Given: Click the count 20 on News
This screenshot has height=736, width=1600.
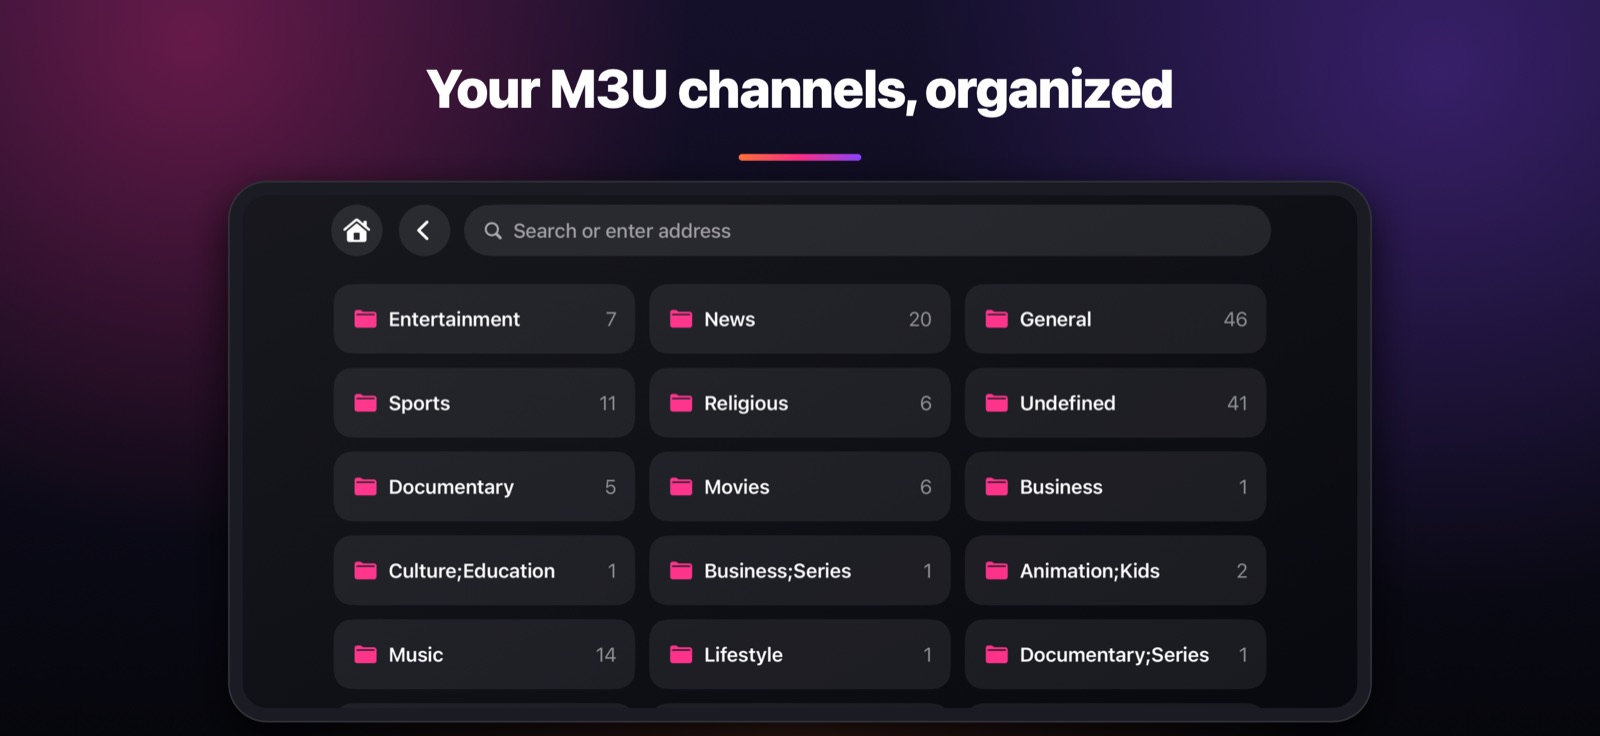Looking at the screenshot, I should pyautogui.click(x=920, y=319).
